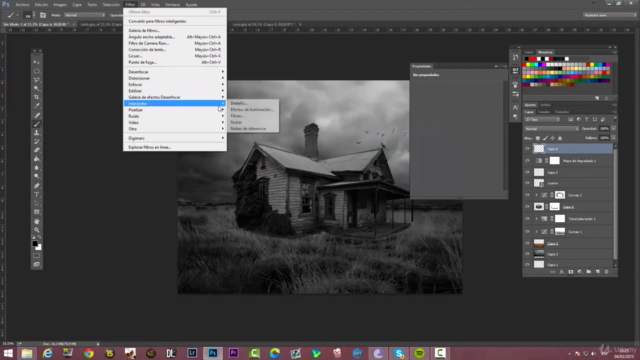Select the Move tool
This screenshot has height=360, width=640.
[x=37, y=62]
